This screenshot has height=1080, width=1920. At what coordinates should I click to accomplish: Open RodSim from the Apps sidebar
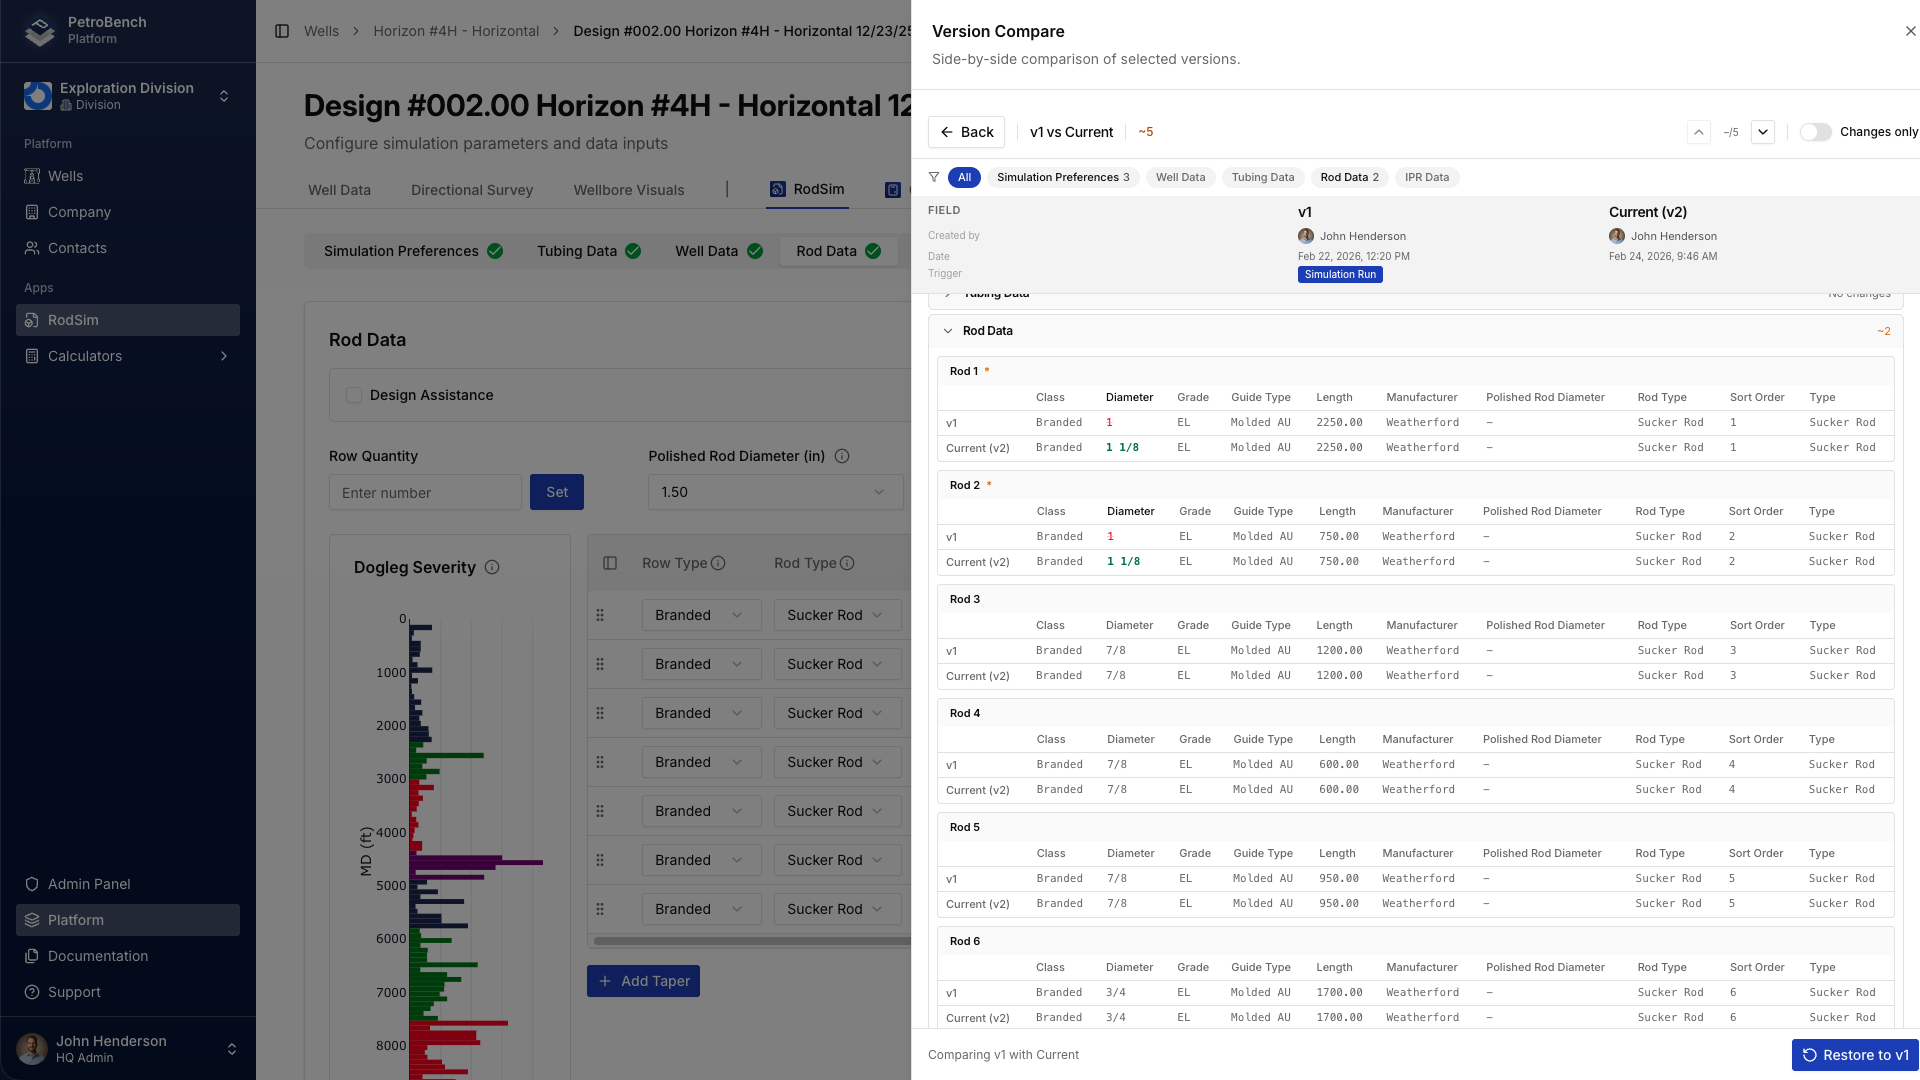coord(73,320)
